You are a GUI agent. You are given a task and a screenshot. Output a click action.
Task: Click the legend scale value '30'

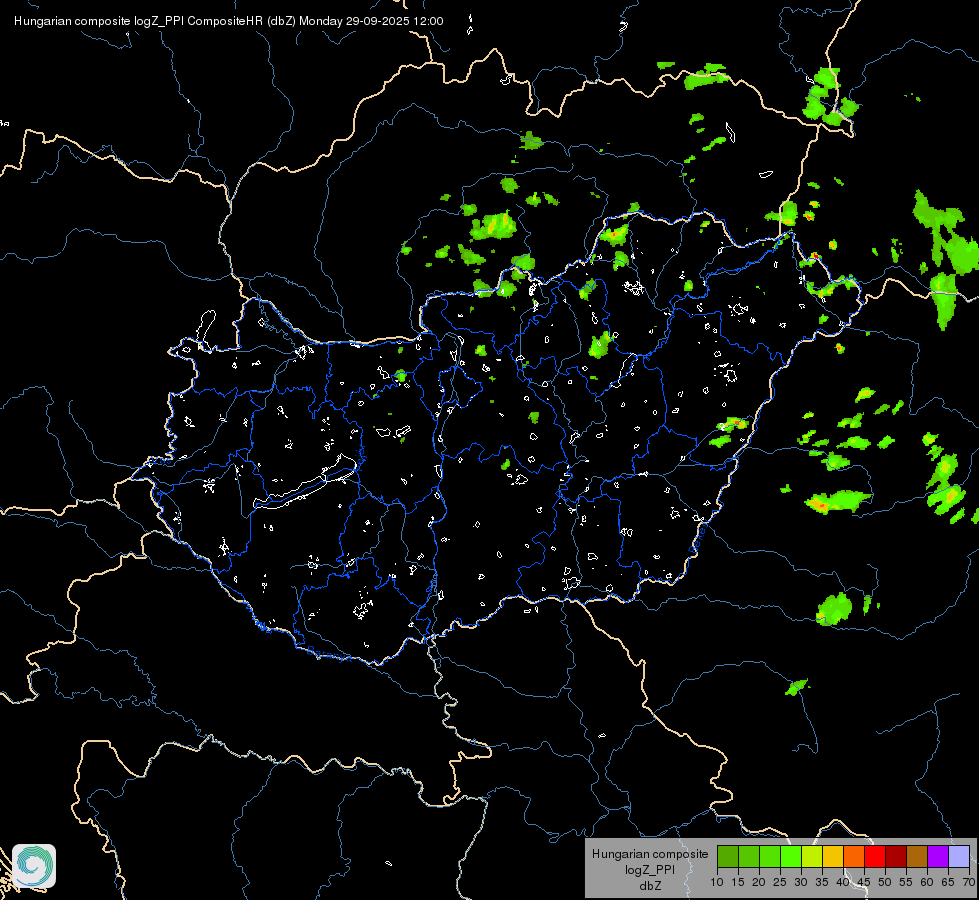tap(801, 883)
